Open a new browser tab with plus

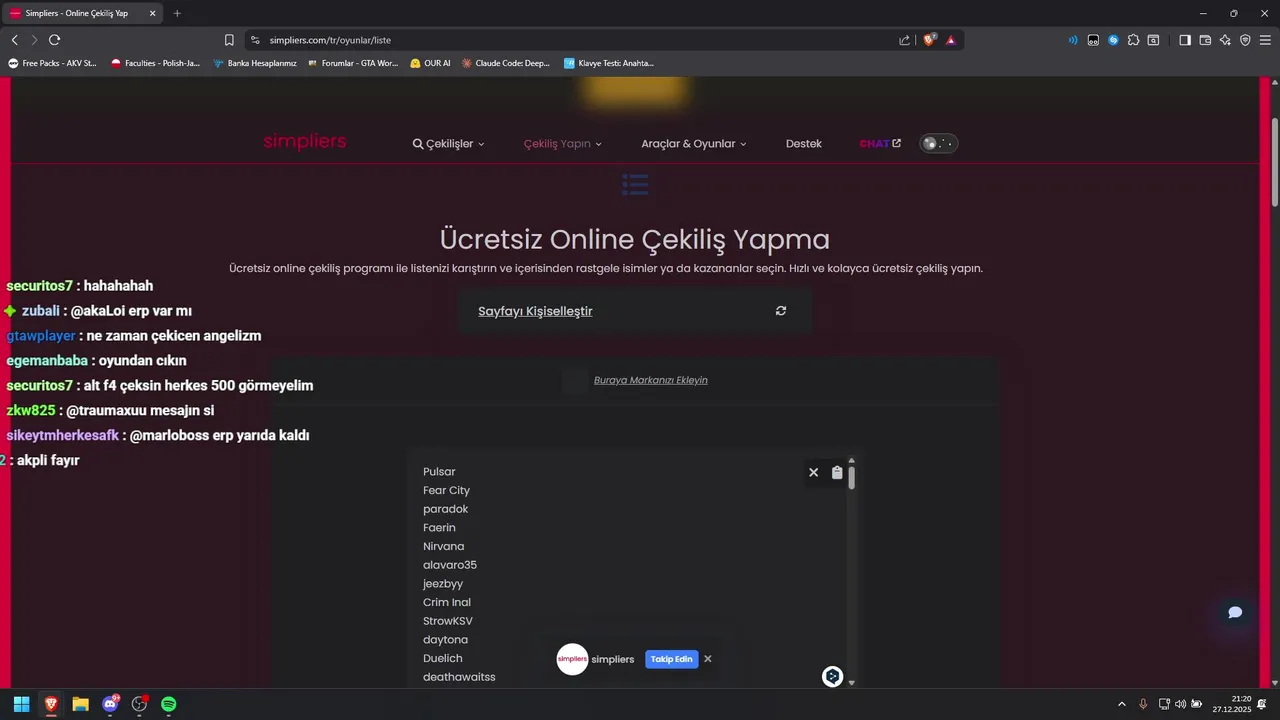177,13
